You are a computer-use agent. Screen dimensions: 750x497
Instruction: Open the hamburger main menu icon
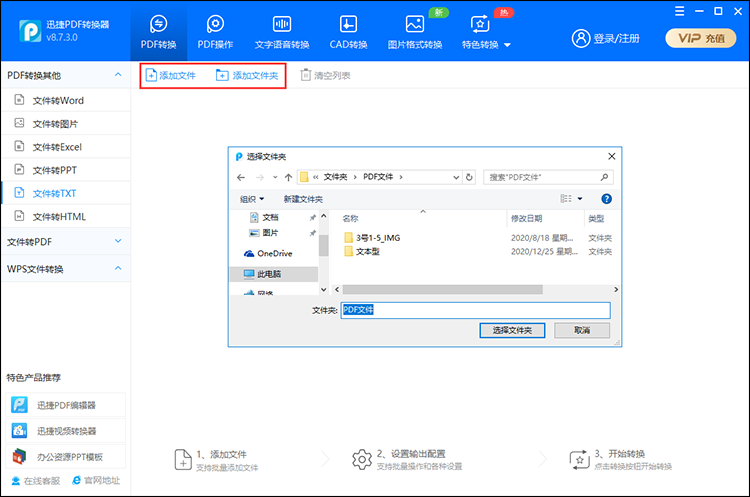(679, 11)
